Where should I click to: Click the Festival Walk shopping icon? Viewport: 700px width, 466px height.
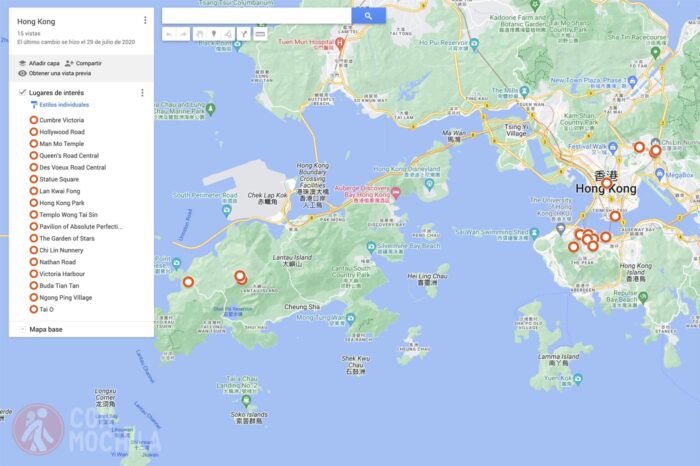[613, 147]
